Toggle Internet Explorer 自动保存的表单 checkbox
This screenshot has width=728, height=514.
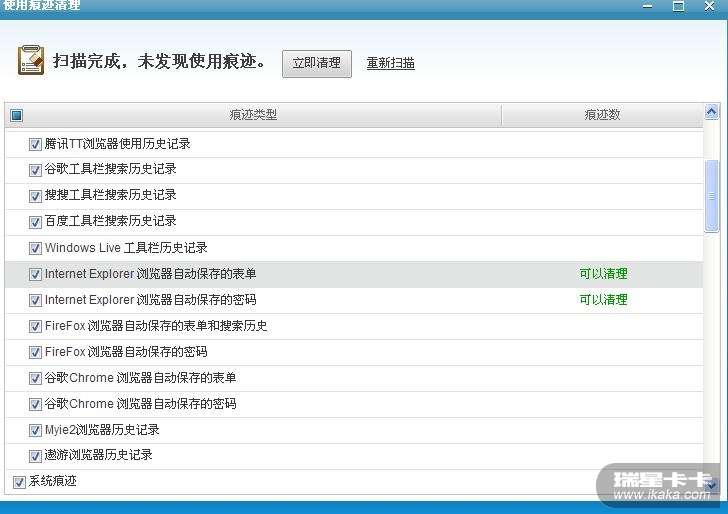click(35, 274)
